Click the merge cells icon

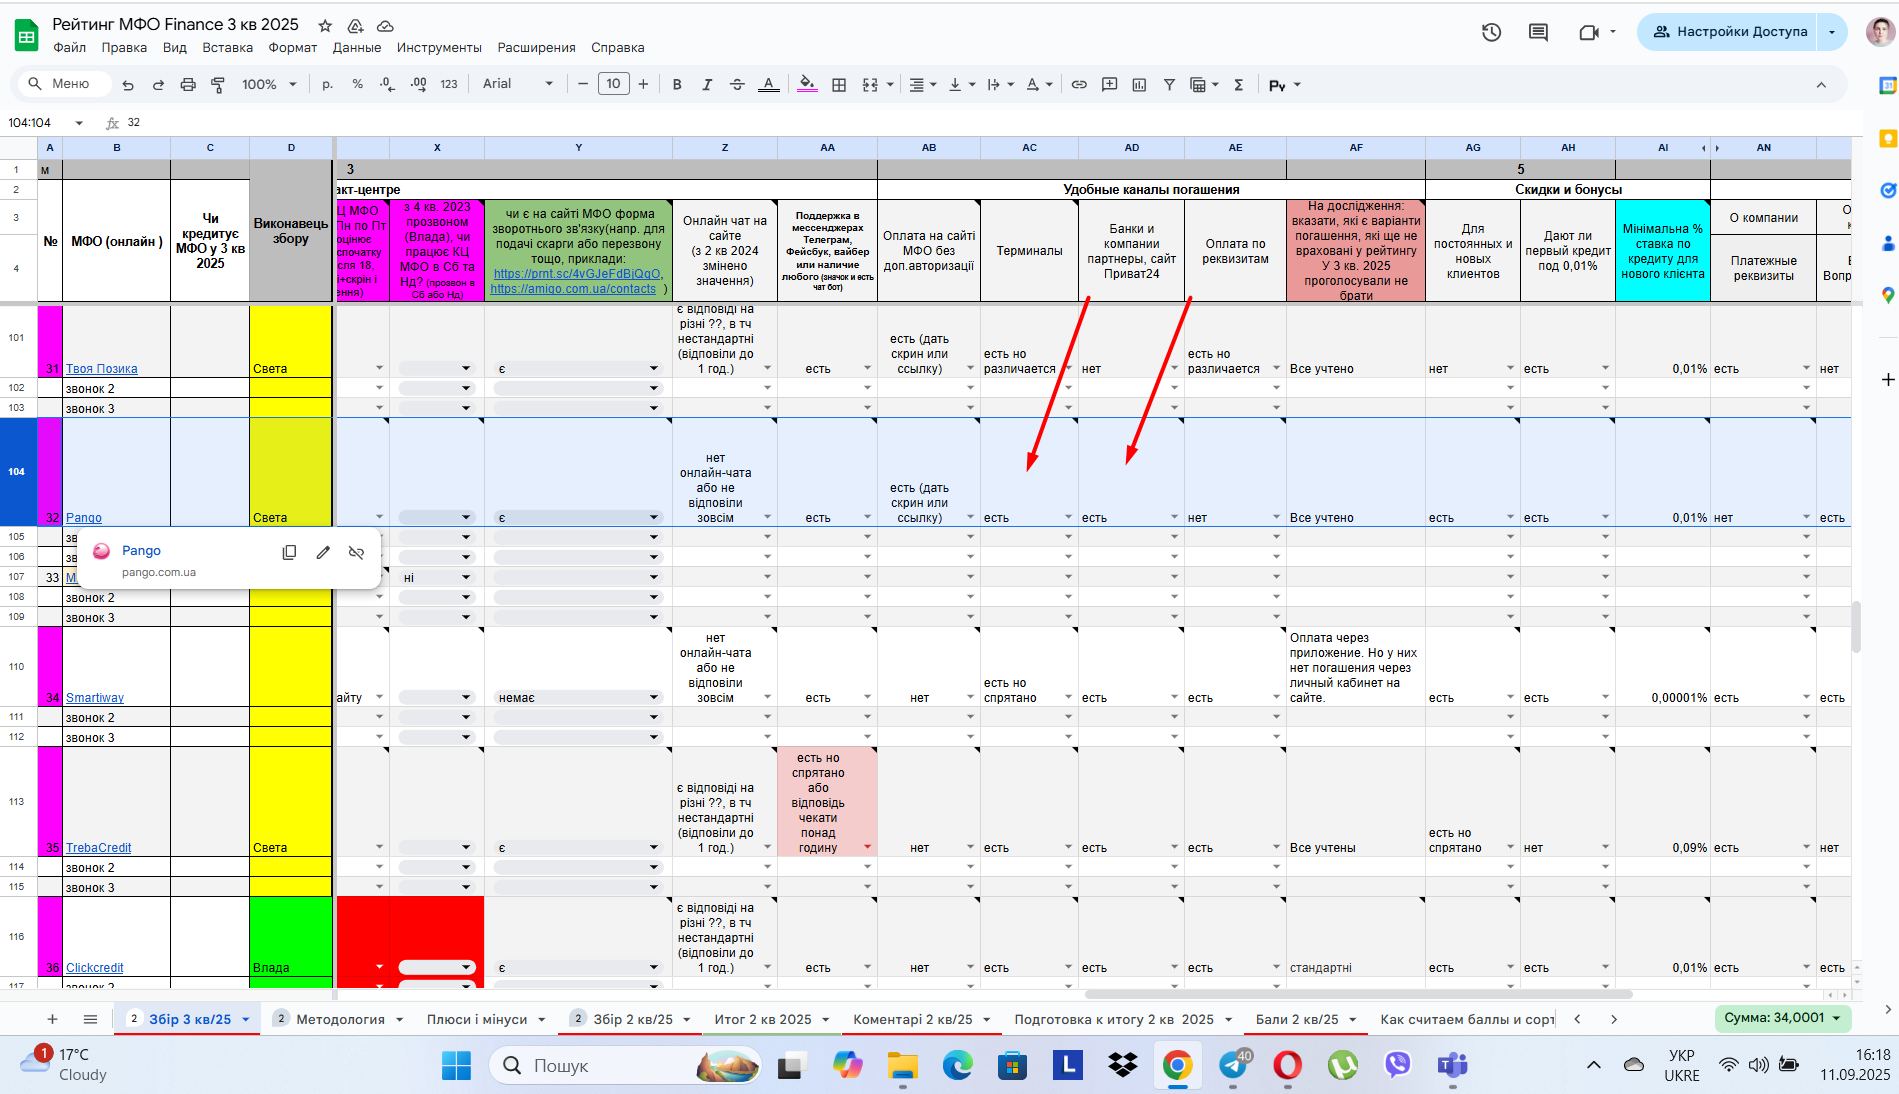tap(870, 85)
